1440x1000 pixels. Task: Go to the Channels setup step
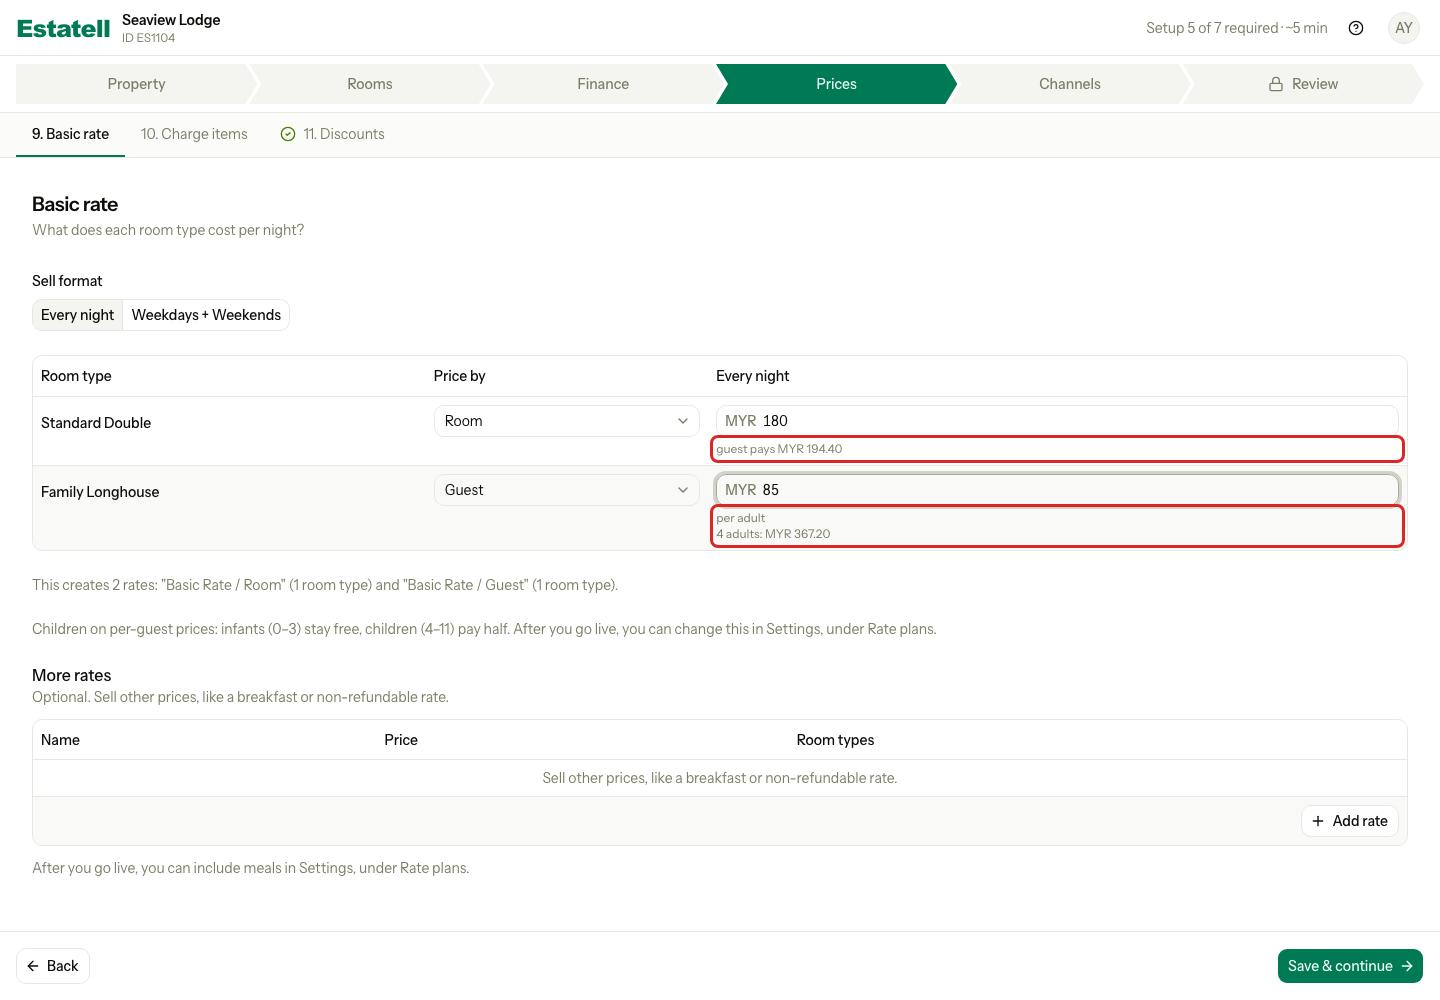pyautogui.click(x=1070, y=84)
